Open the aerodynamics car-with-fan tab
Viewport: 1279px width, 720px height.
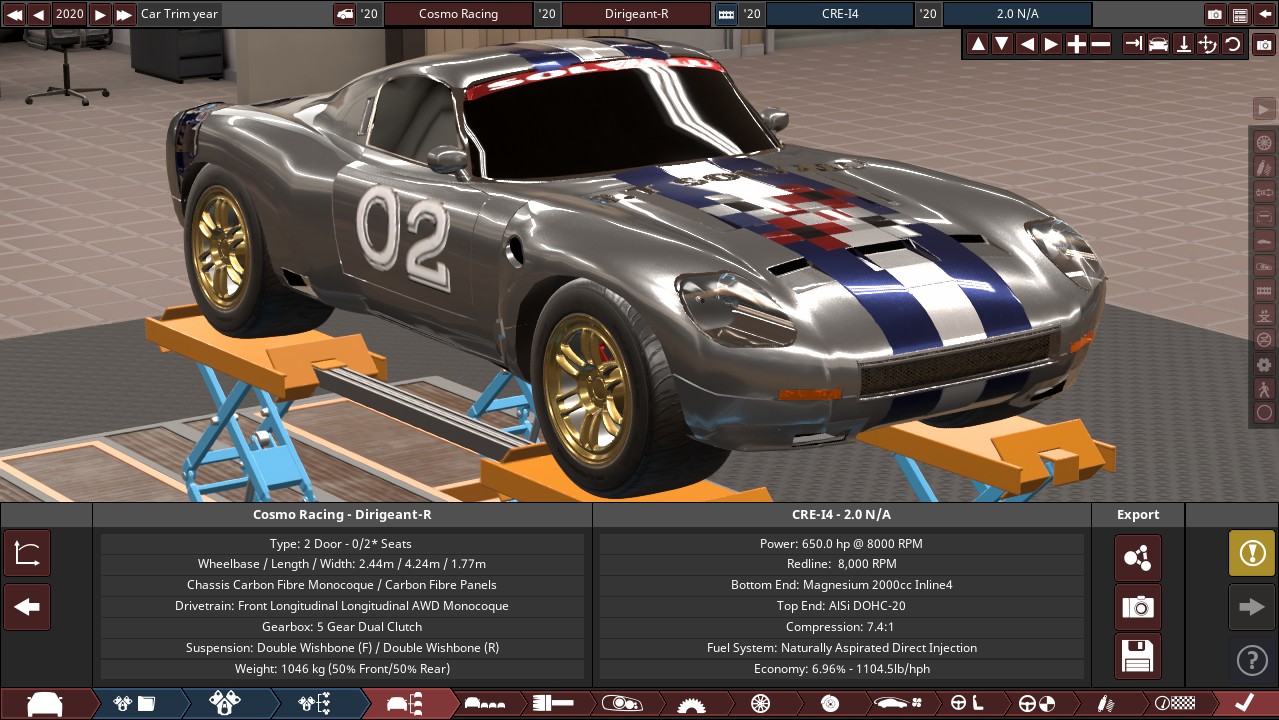click(898, 703)
